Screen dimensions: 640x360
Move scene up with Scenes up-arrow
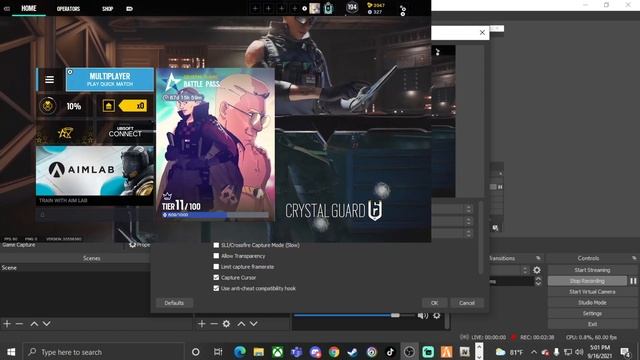pyautogui.click(x=34, y=324)
